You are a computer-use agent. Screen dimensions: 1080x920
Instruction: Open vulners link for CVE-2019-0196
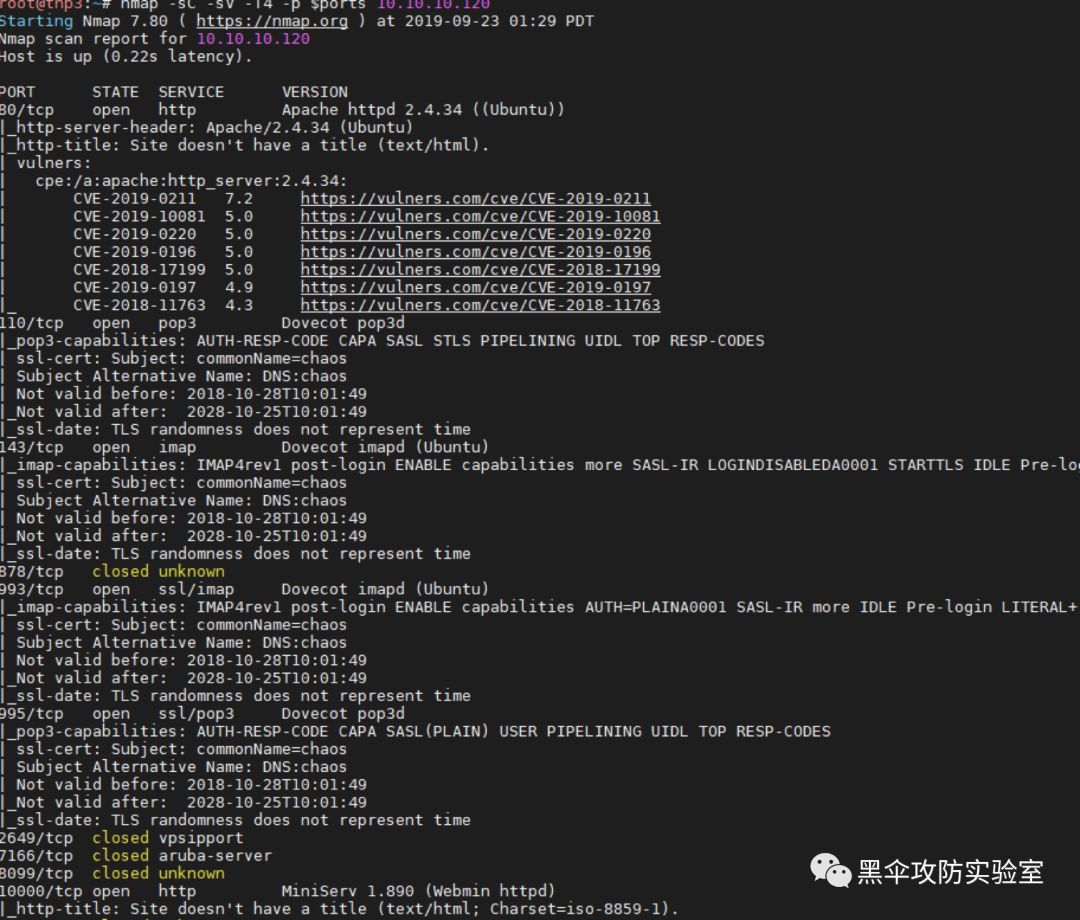(x=475, y=252)
